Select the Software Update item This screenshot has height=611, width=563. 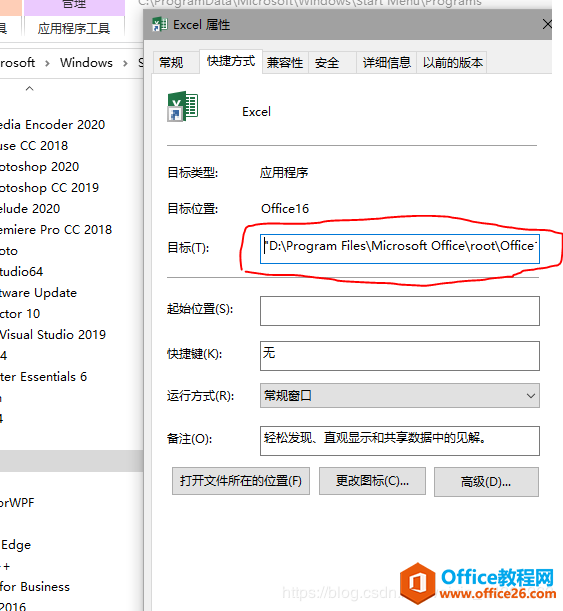click(39, 293)
